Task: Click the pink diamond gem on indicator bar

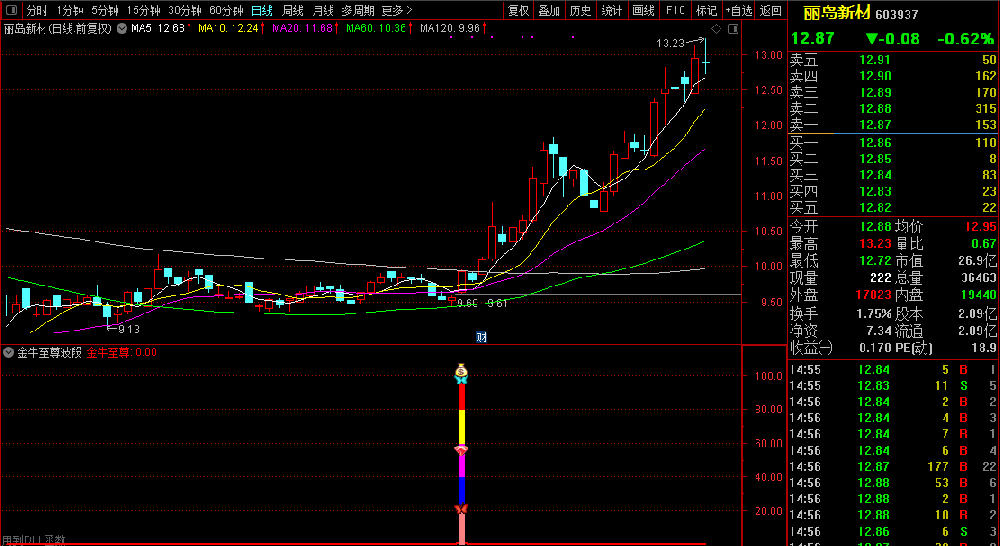Action: (x=461, y=452)
